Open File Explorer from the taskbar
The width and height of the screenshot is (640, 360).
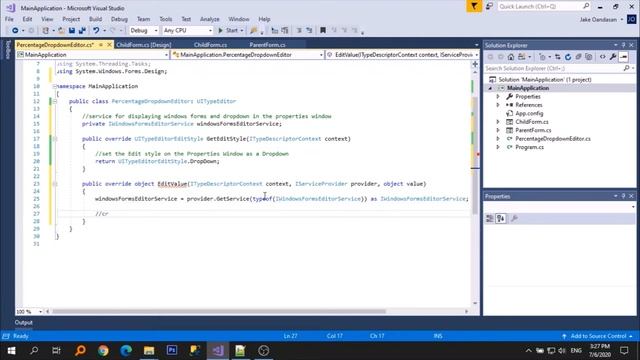(x=149, y=350)
